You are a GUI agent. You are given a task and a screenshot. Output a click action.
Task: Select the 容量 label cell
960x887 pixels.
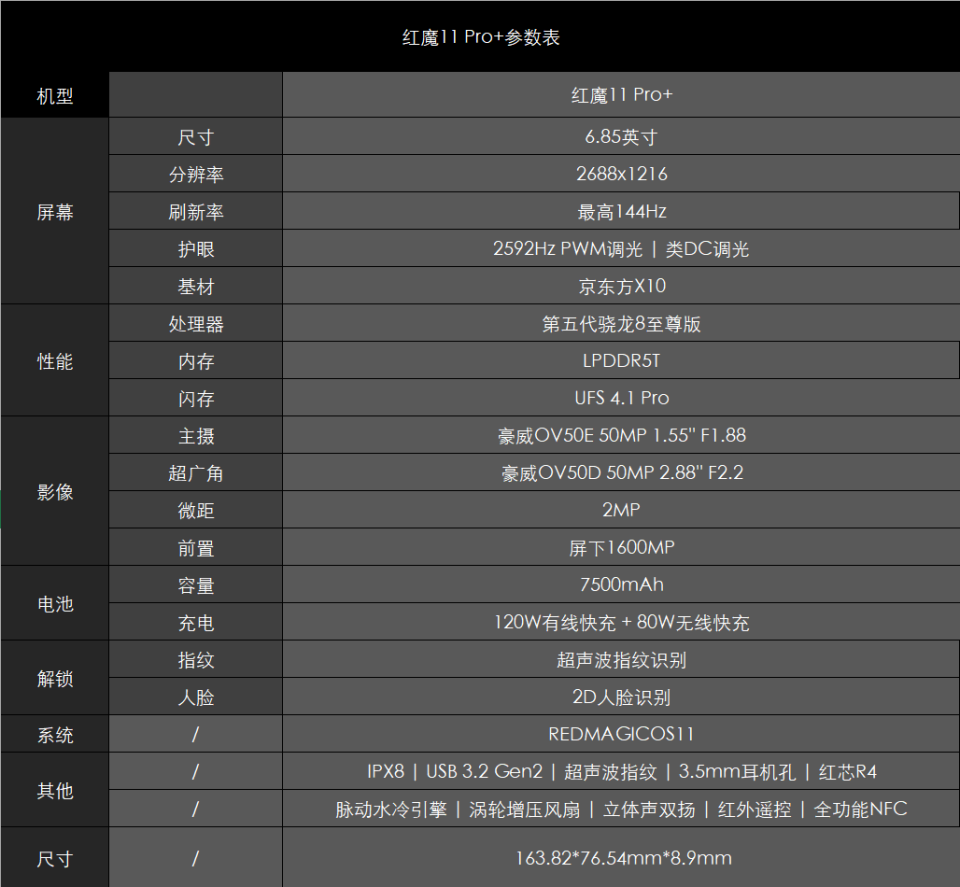pyautogui.click(x=196, y=585)
